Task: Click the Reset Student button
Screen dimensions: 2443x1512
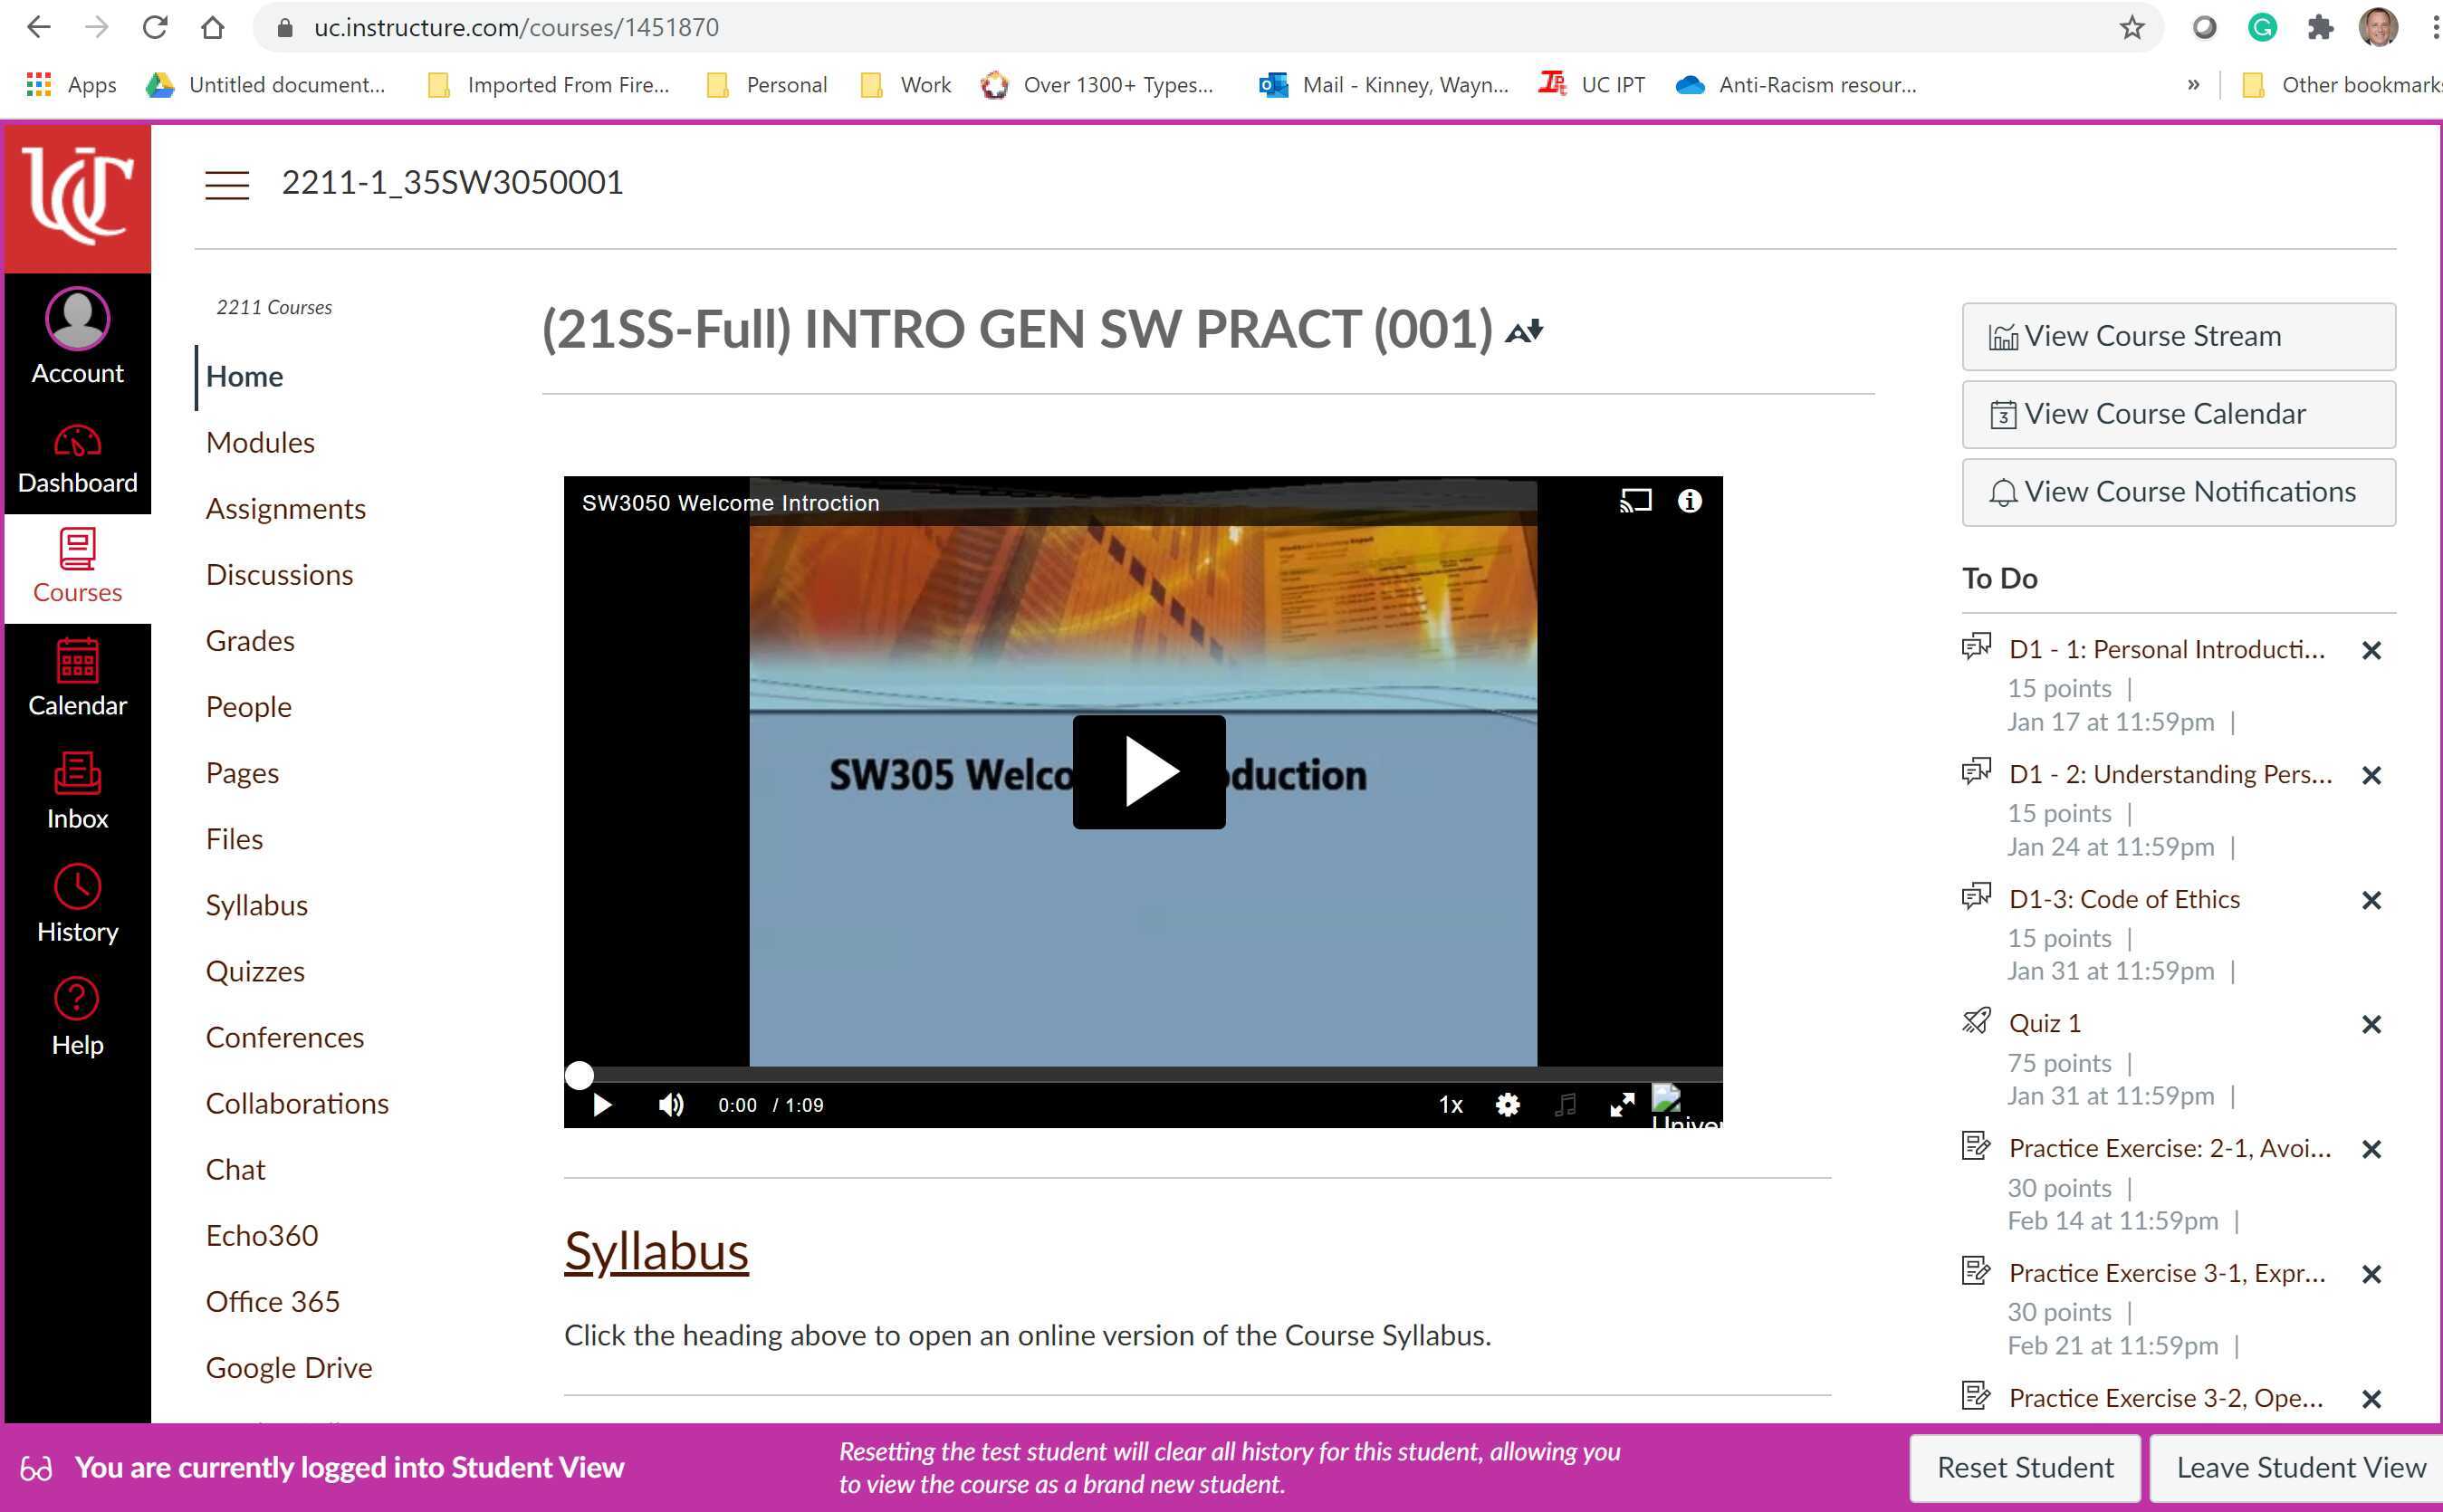Action: pyautogui.click(x=2023, y=1467)
